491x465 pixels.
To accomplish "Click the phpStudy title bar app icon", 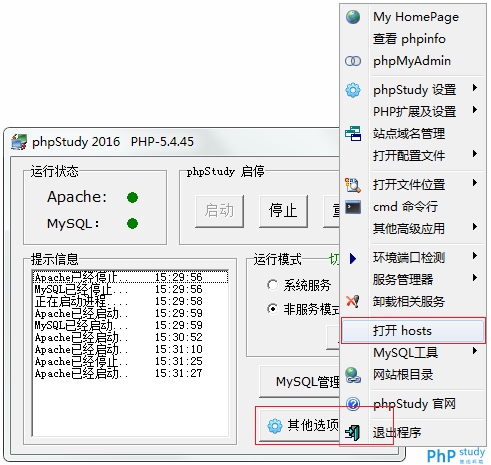I will pos(19,142).
